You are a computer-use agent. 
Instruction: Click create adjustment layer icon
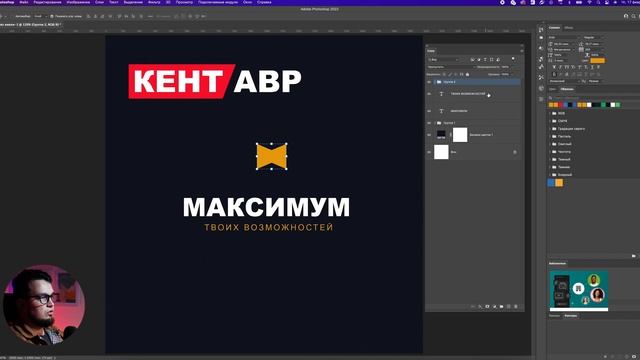494,306
